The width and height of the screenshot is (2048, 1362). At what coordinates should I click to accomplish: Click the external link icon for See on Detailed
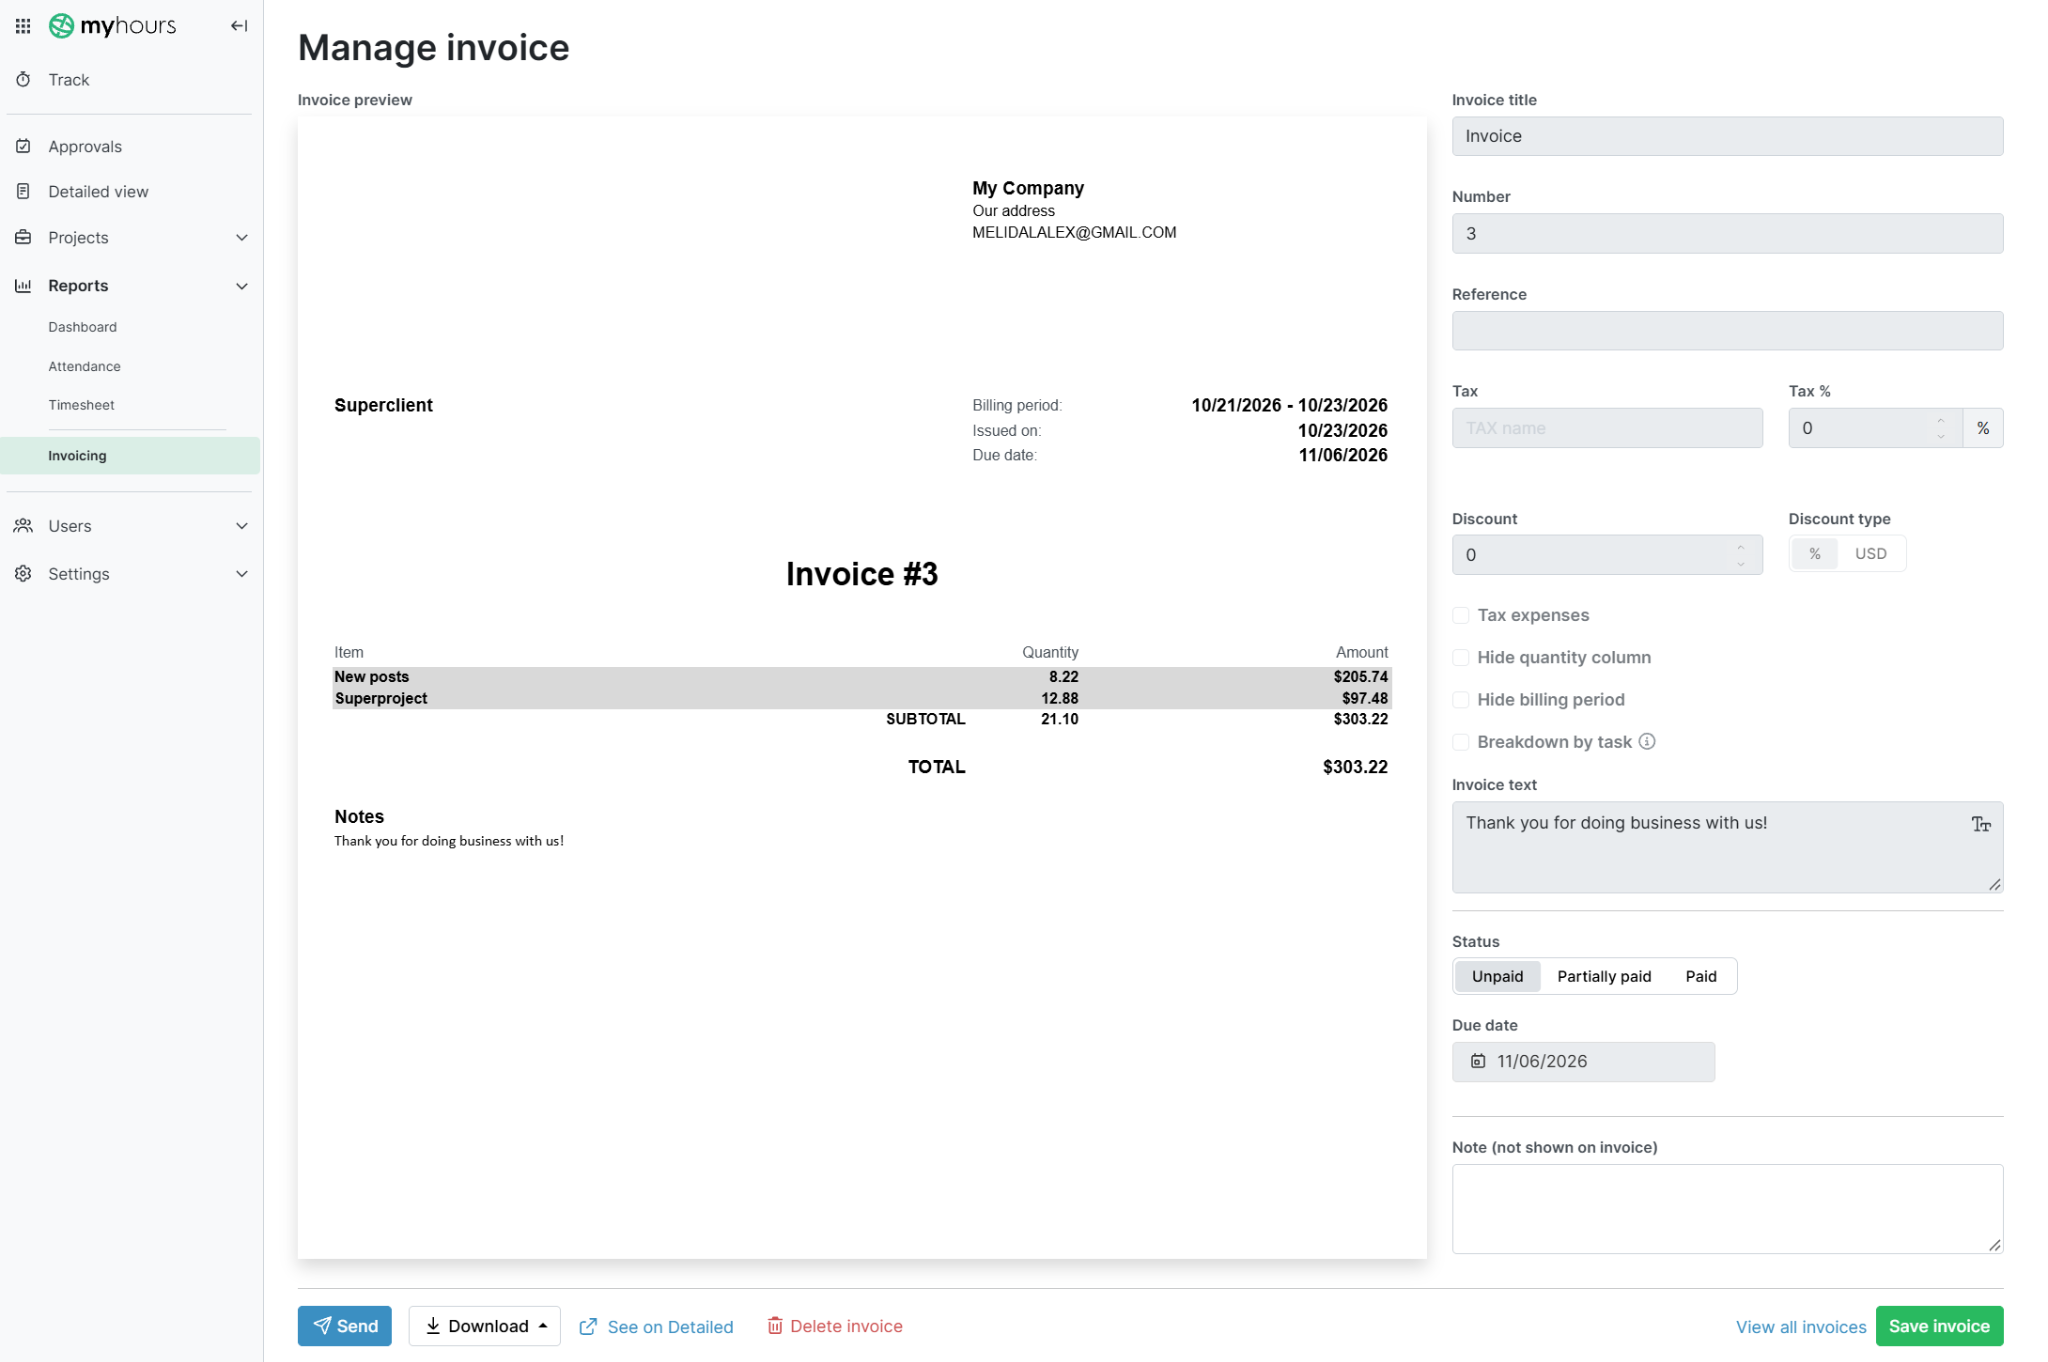point(588,1326)
